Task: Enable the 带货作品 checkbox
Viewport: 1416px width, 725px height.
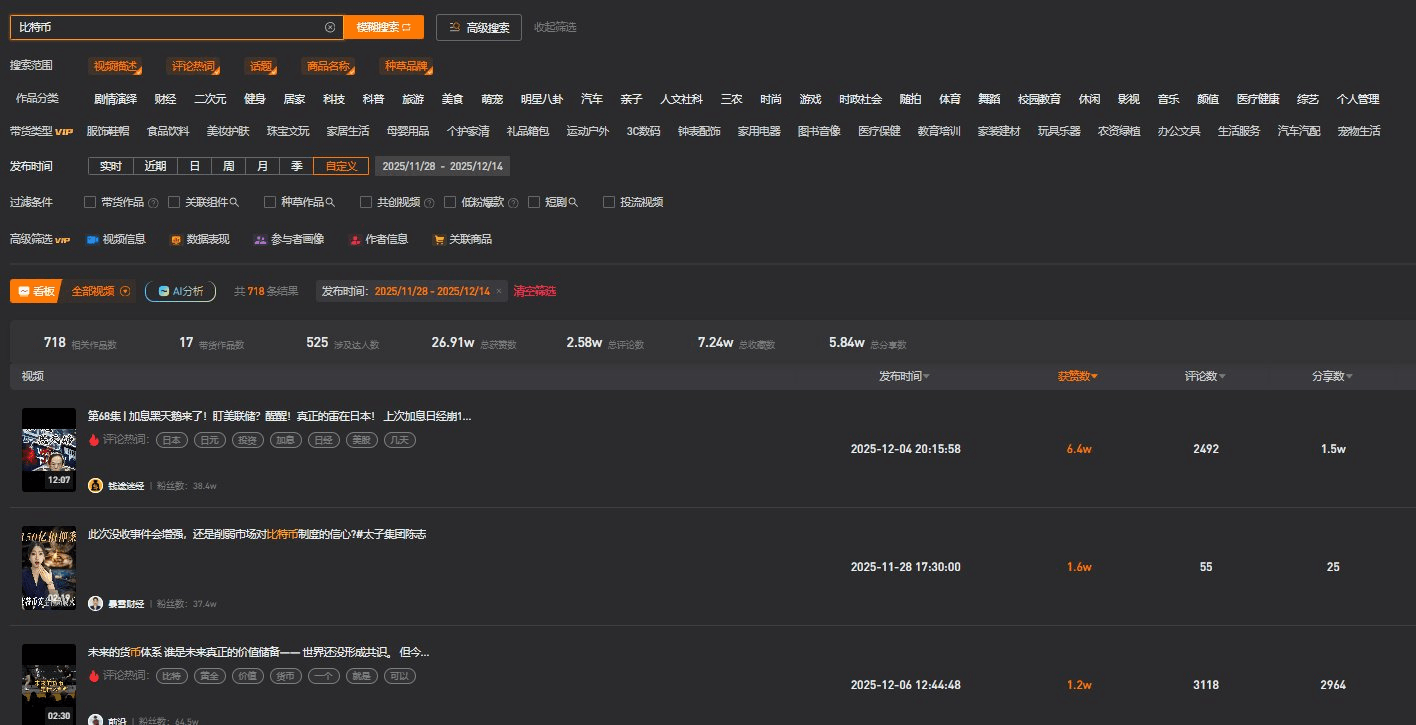Action: (x=90, y=202)
